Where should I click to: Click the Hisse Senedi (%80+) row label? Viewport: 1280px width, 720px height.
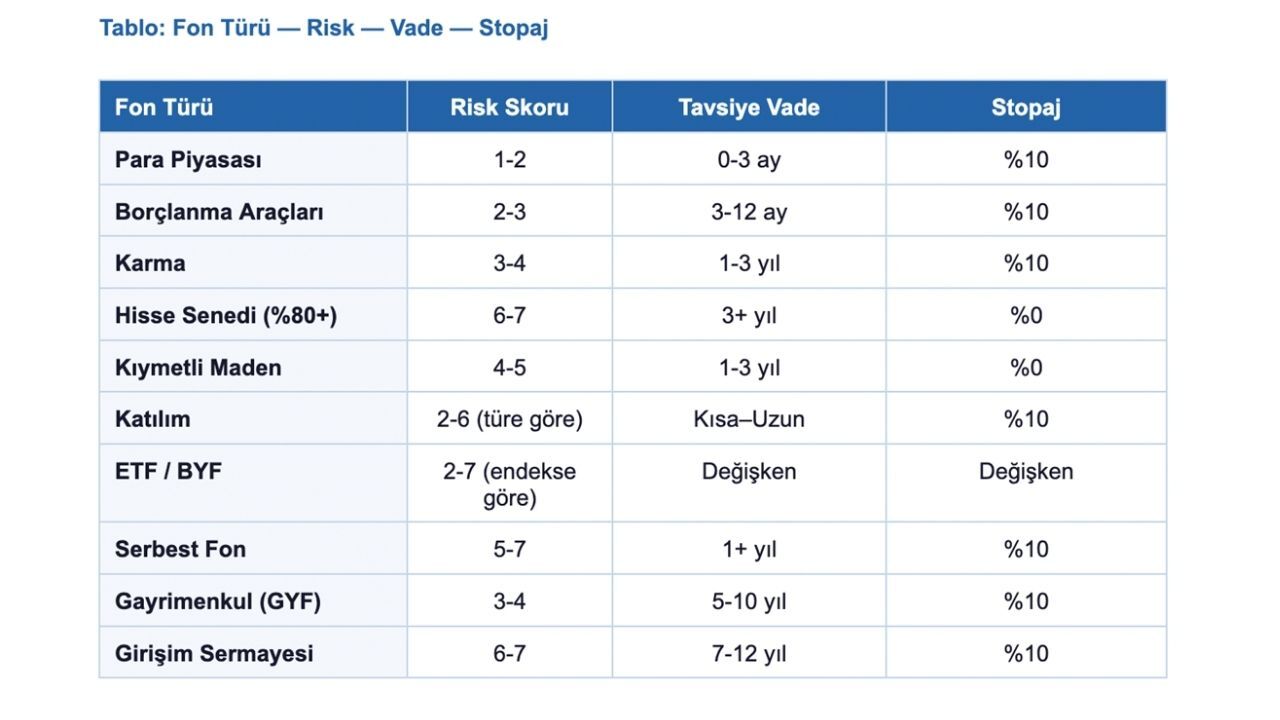tap(226, 316)
